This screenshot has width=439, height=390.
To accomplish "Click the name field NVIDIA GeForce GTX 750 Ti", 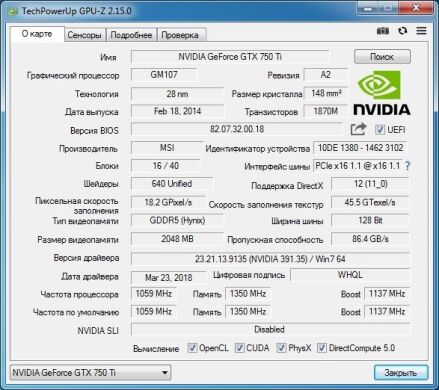I will pyautogui.click(x=230, y=57).
